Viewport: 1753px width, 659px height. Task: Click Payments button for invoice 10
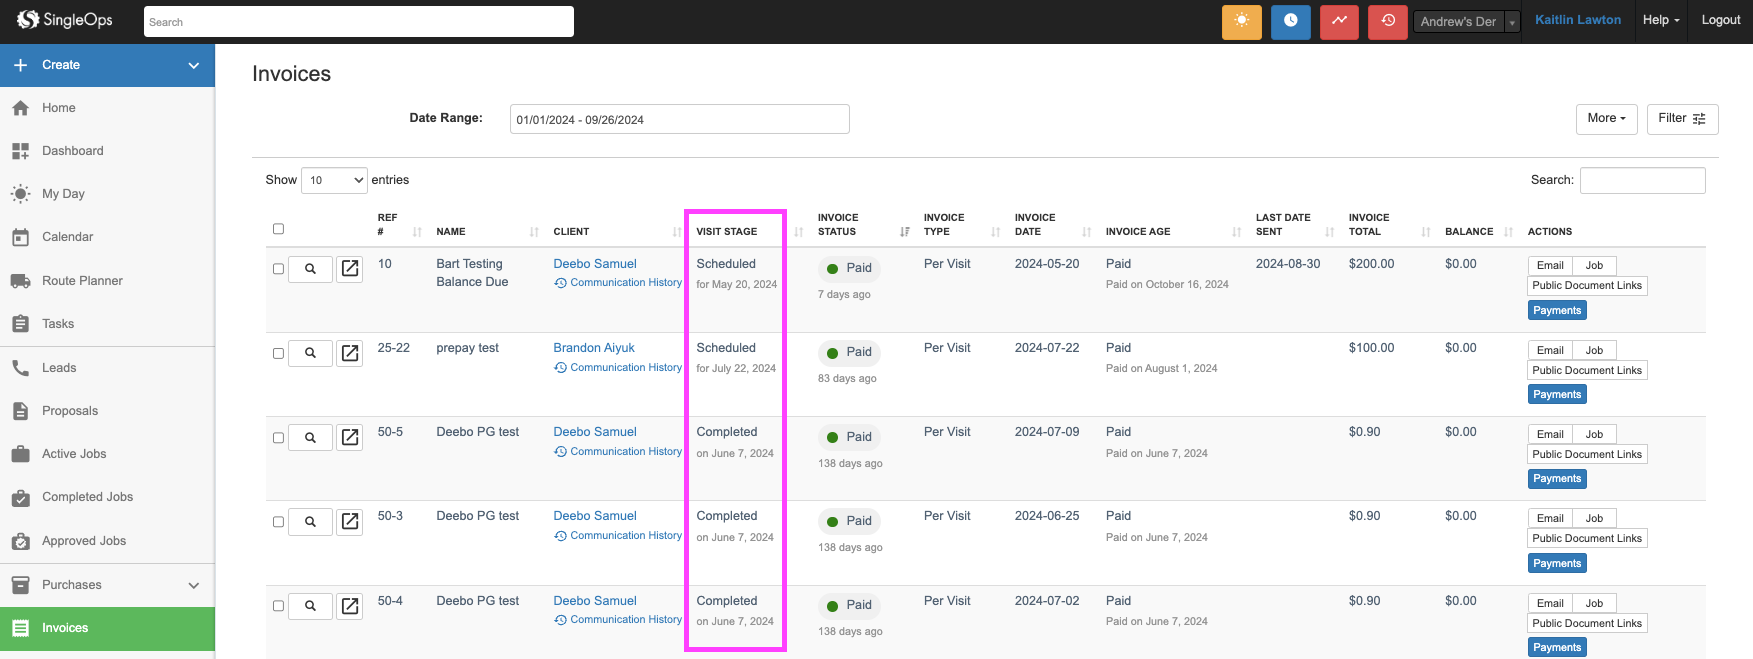(x=1557, y=311)
